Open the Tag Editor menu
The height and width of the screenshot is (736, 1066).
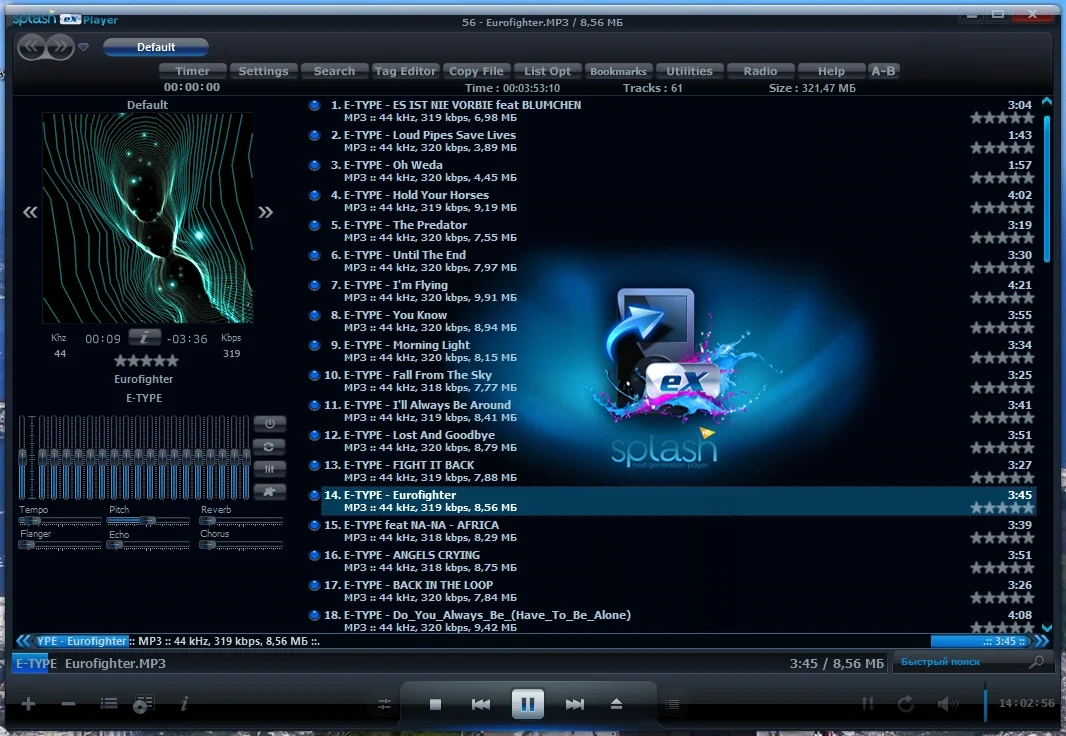click(405, 71)
